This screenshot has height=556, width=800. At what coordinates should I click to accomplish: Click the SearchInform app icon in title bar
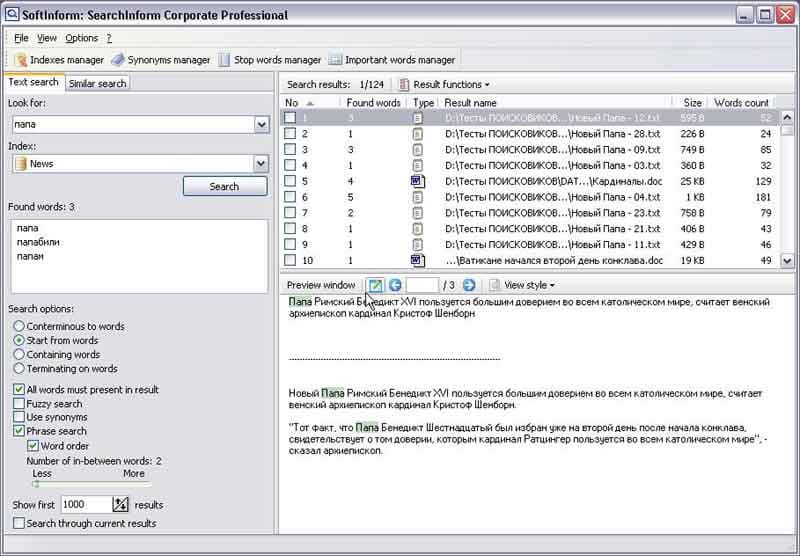[x=11, y=14]
